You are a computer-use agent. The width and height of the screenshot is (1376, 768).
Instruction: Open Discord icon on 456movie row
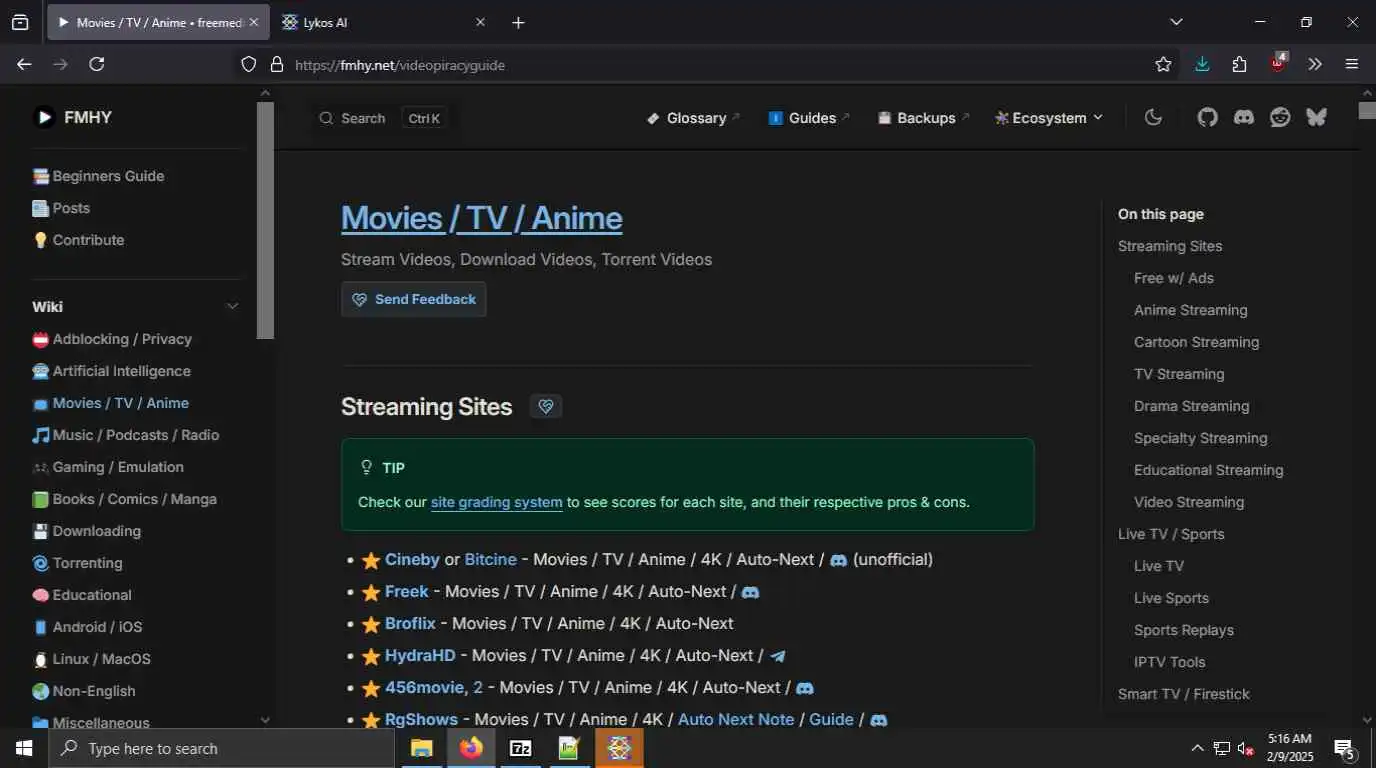[805, 688]
